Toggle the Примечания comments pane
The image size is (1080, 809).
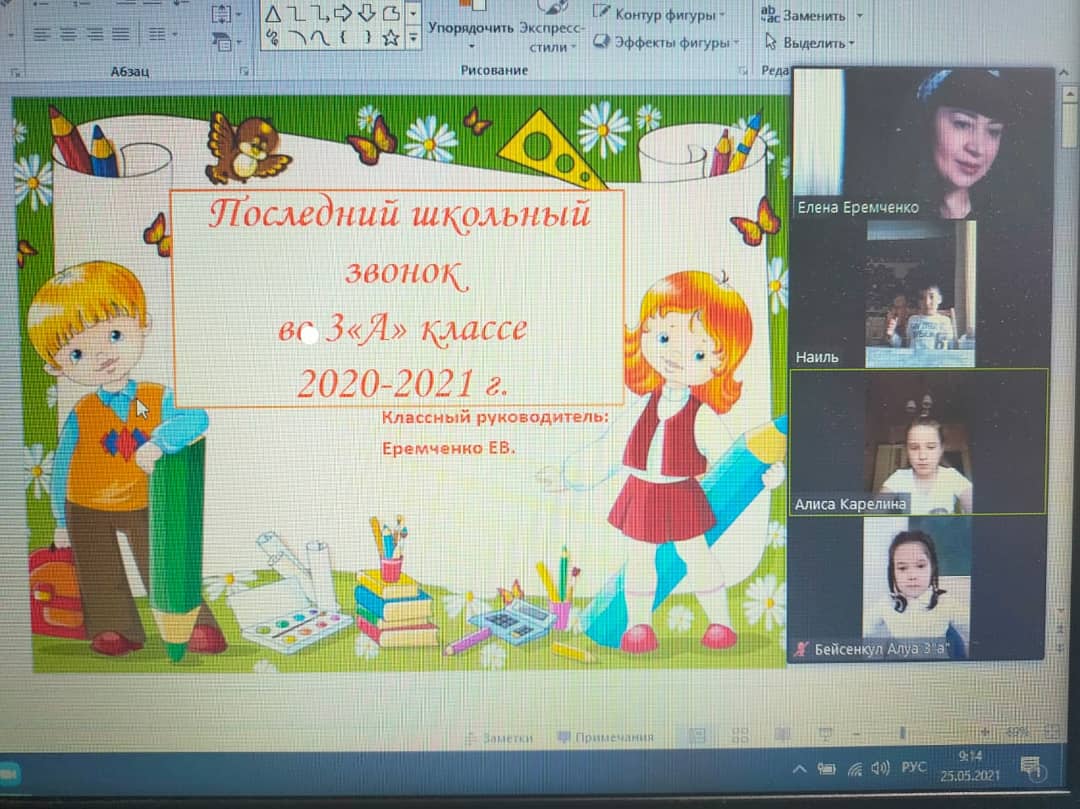[x=605, y=737]
